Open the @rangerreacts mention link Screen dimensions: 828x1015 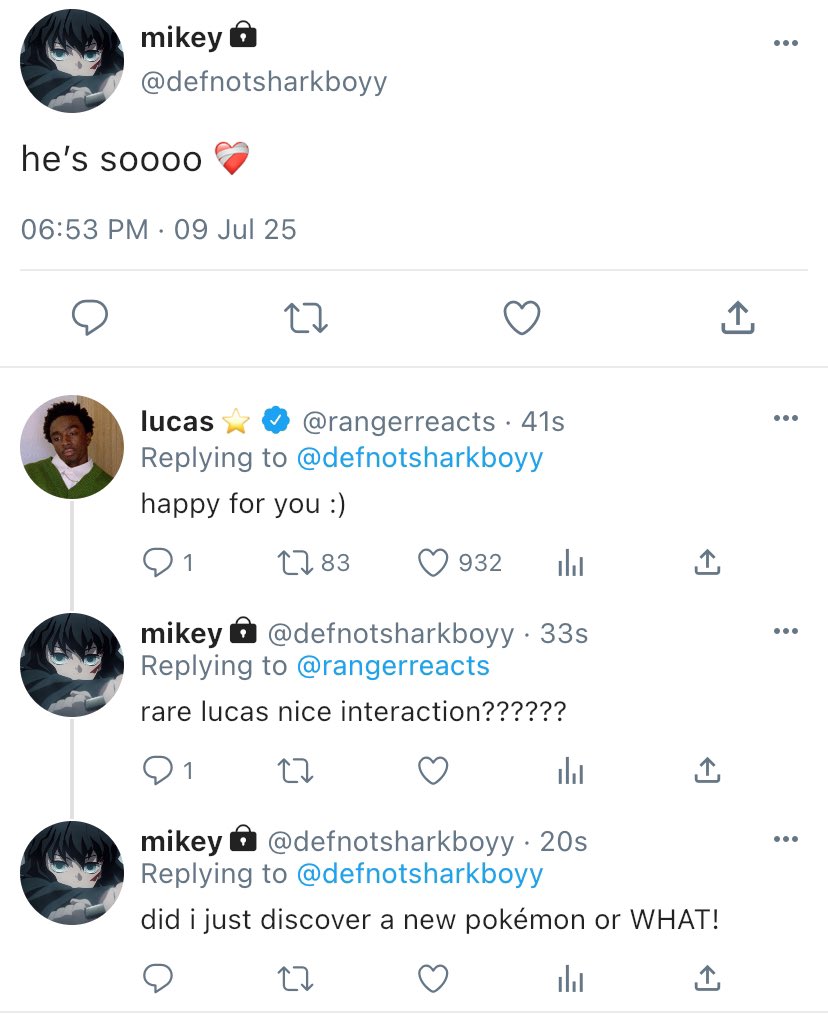coord(393,666)
